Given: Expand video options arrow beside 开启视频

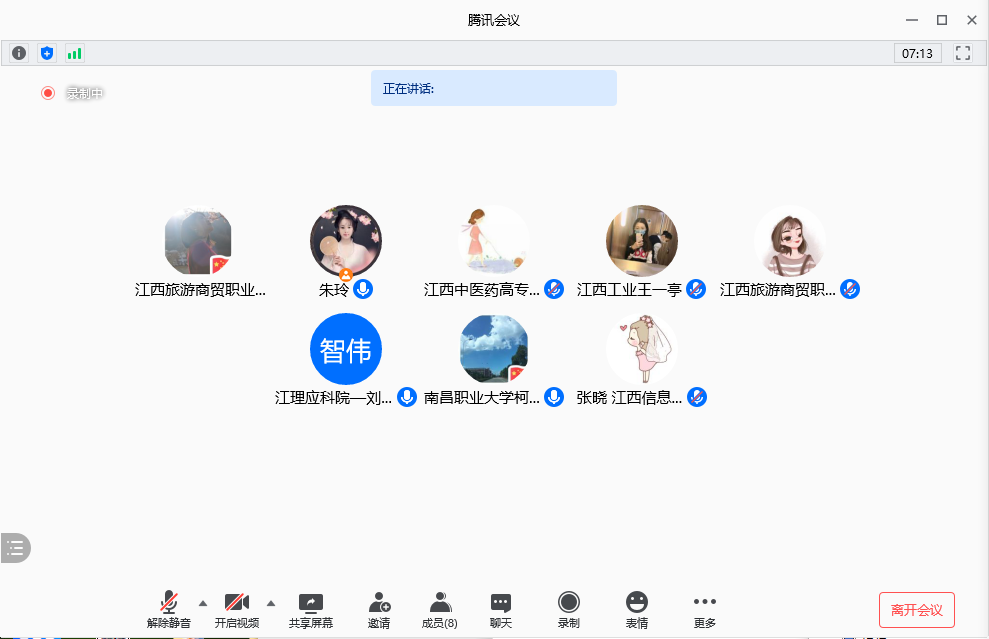Looking at the screenshot, I should 271,604.
